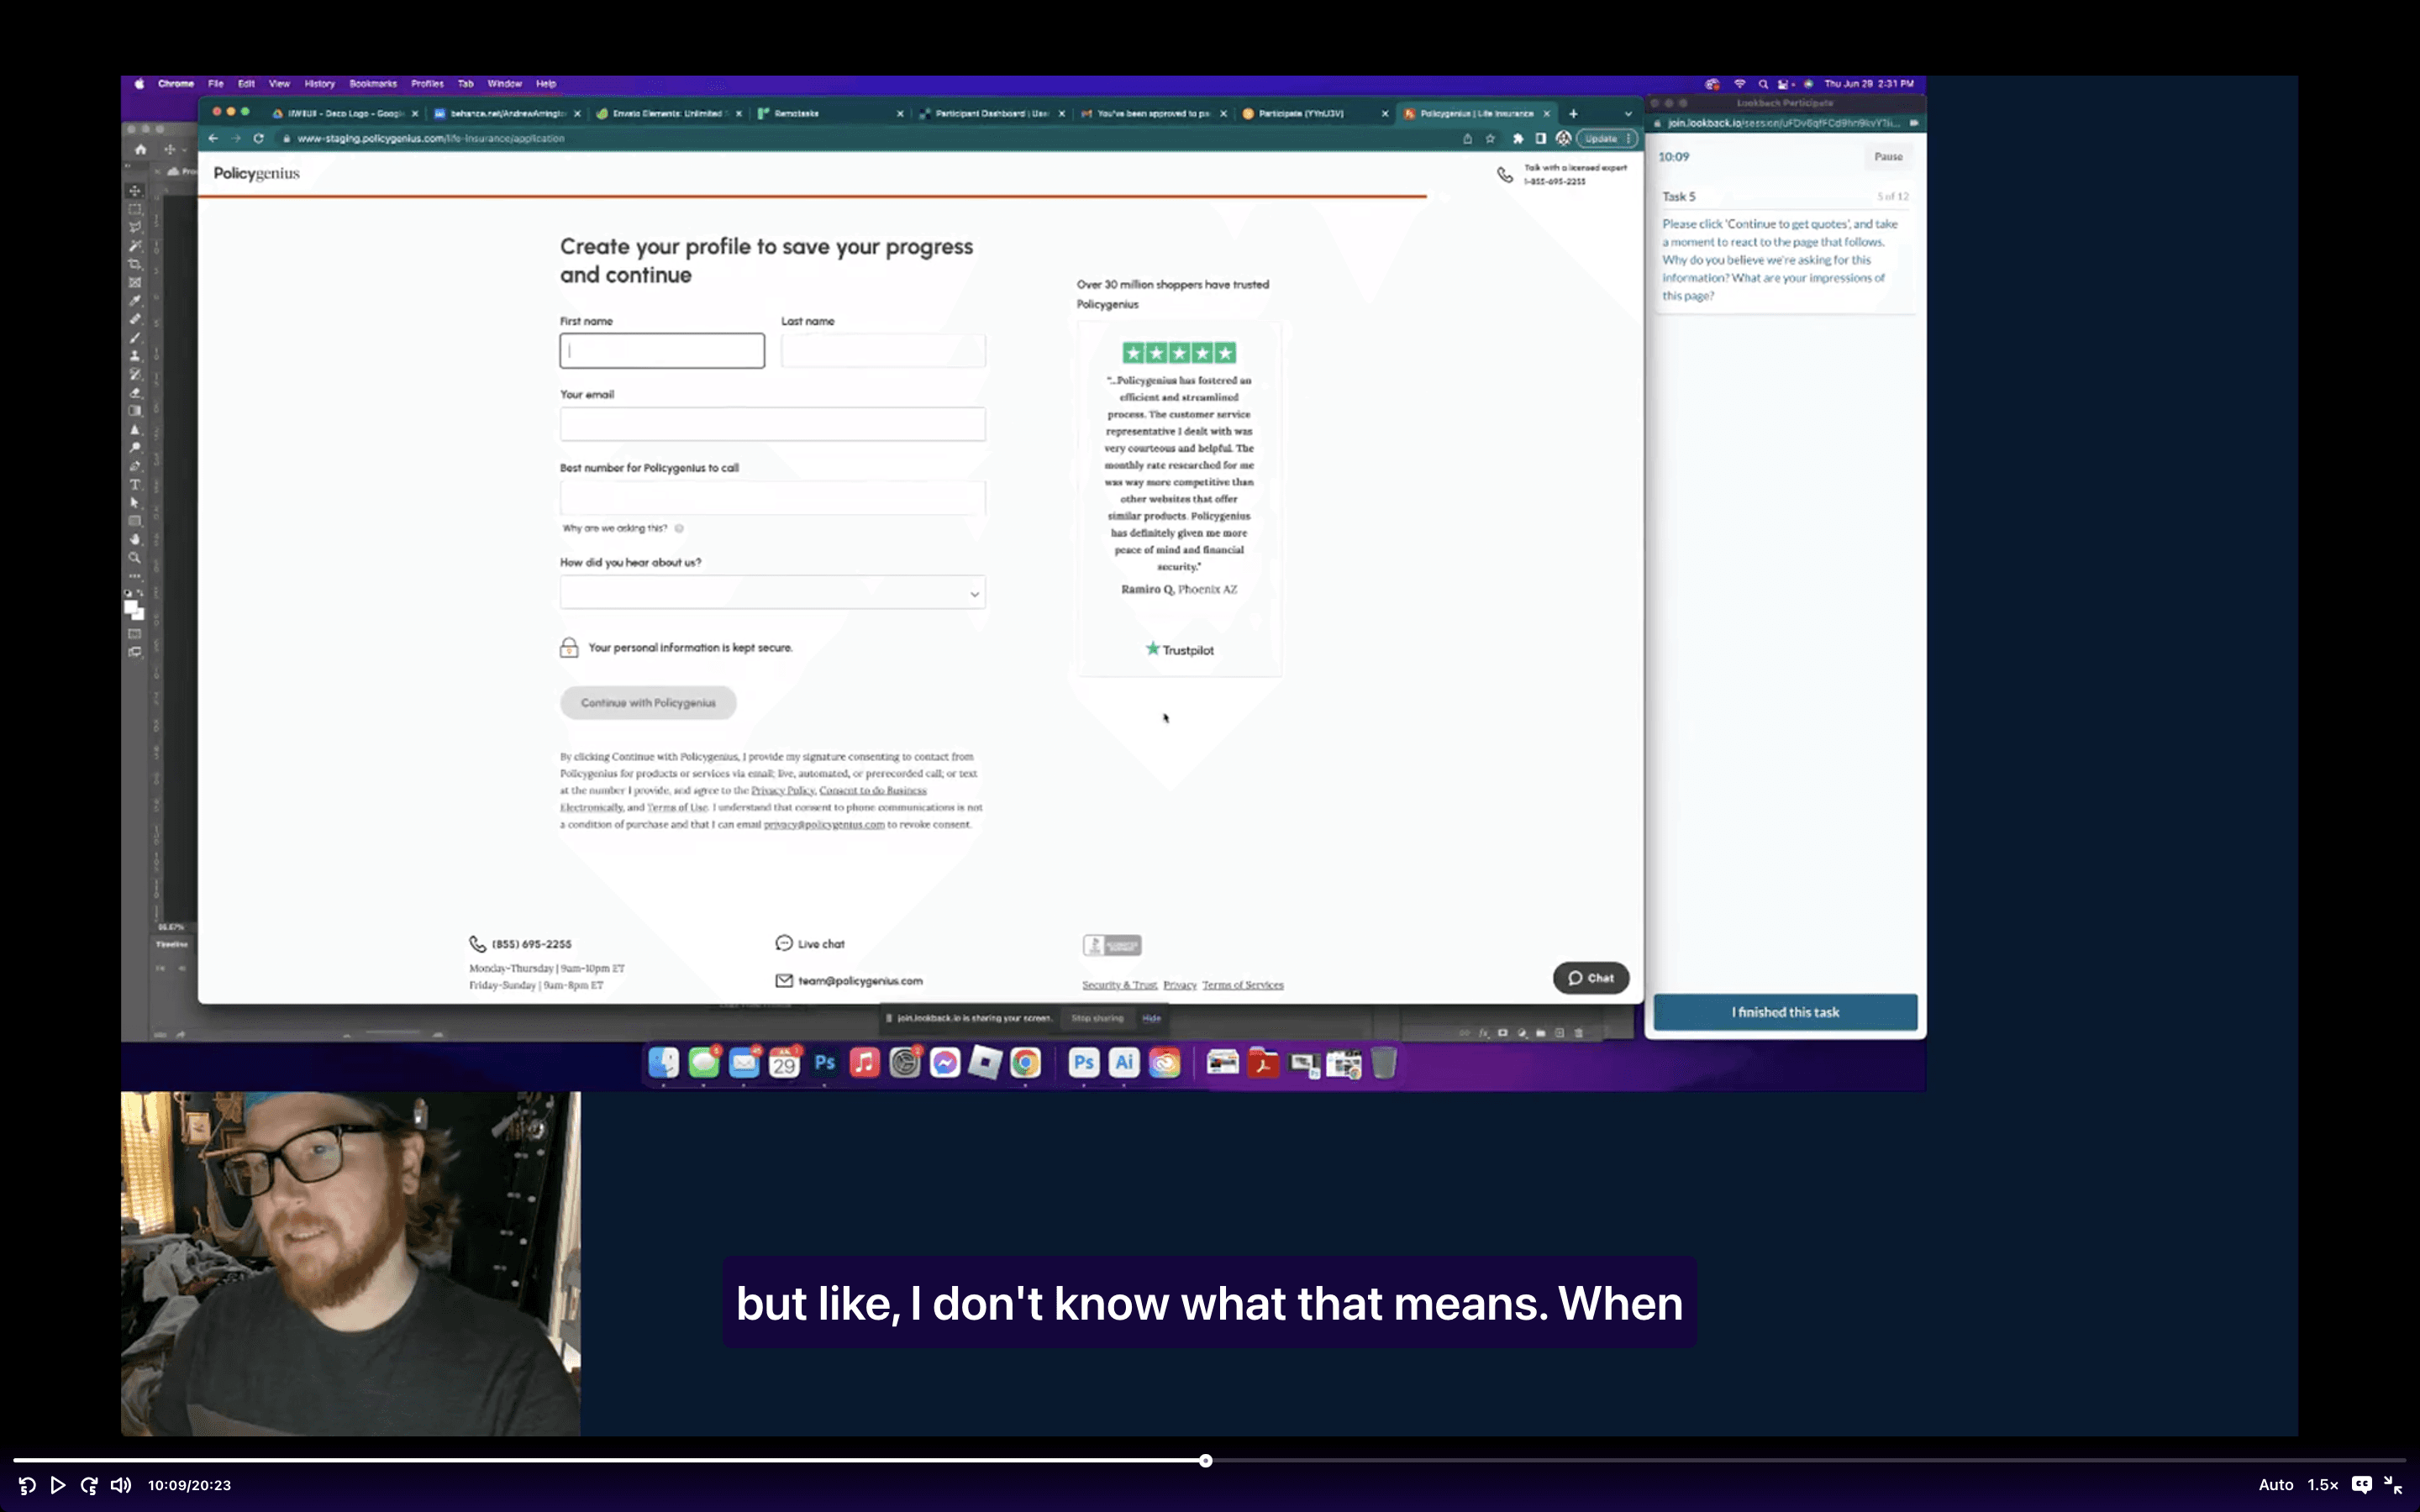Click 'I finished this task' button
Screen dimensions: 2420x1512
point(1785,1012)
